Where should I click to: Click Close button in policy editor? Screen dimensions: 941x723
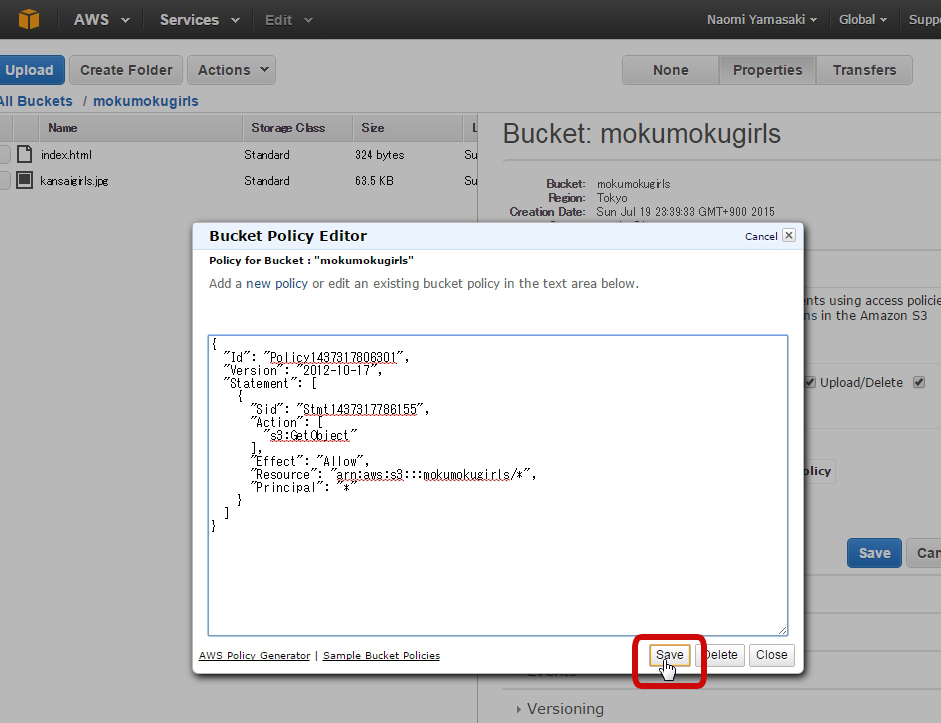coord(771,655)
